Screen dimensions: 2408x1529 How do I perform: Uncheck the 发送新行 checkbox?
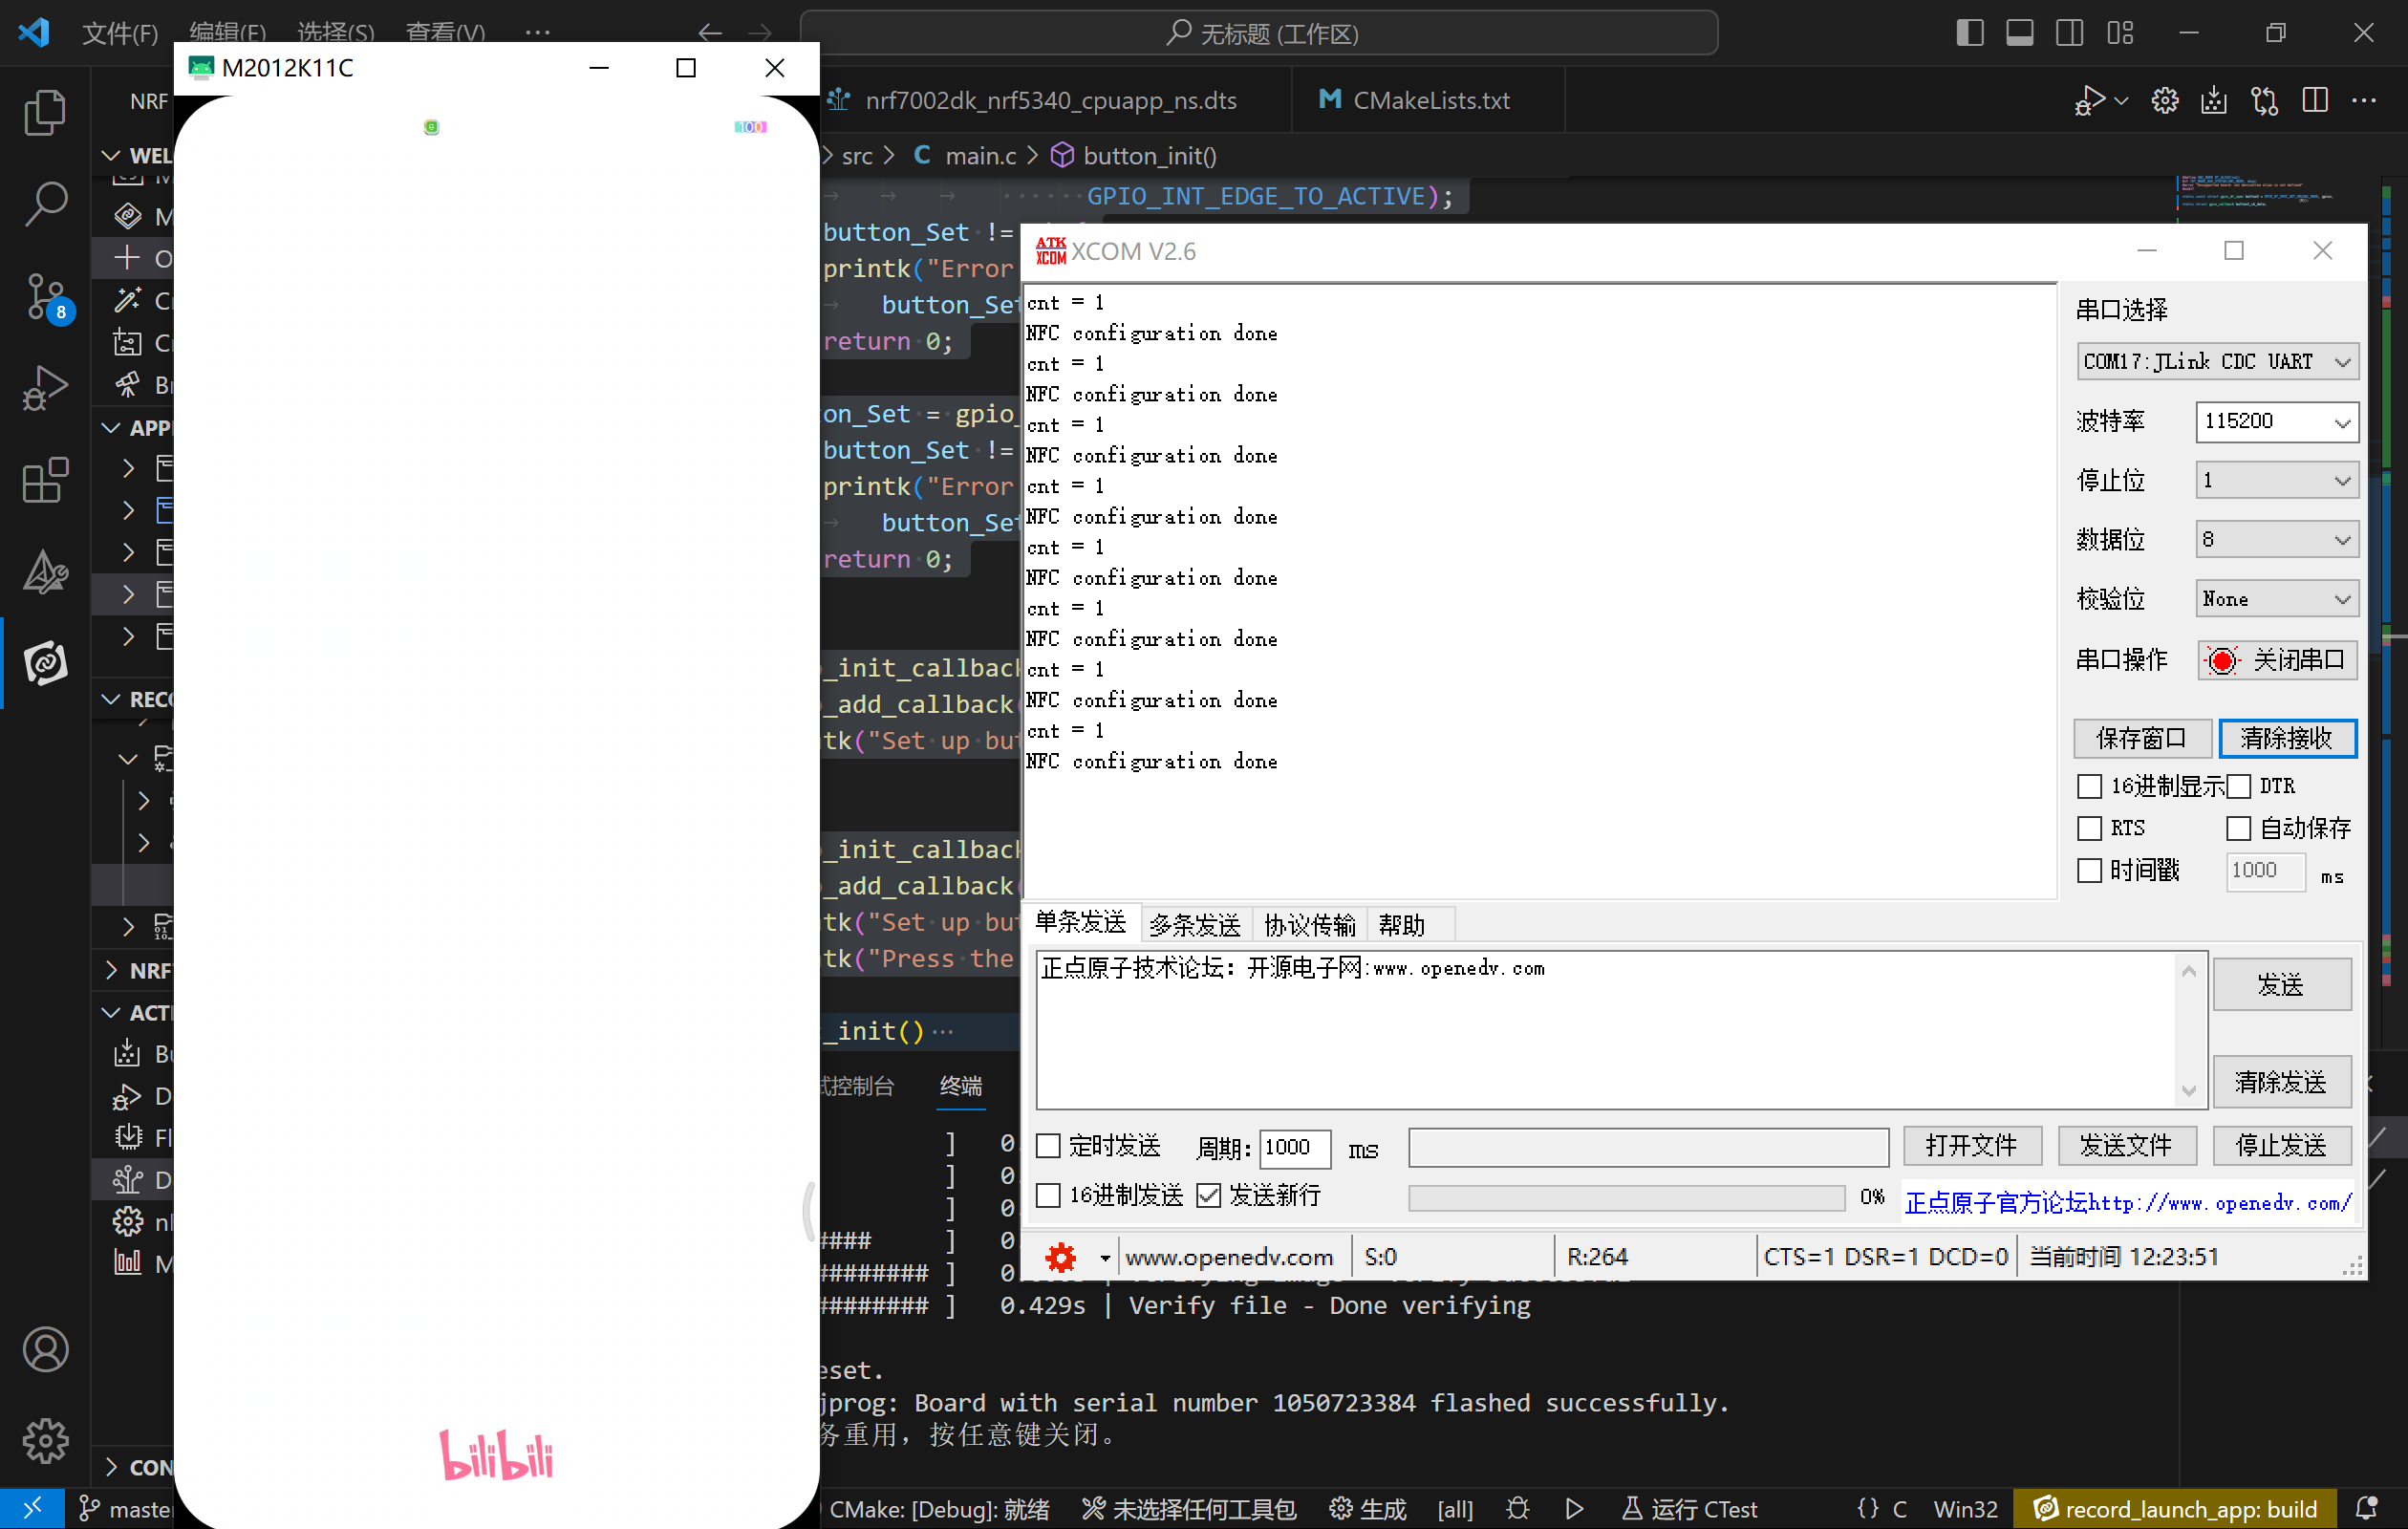pos(1209,1195)
